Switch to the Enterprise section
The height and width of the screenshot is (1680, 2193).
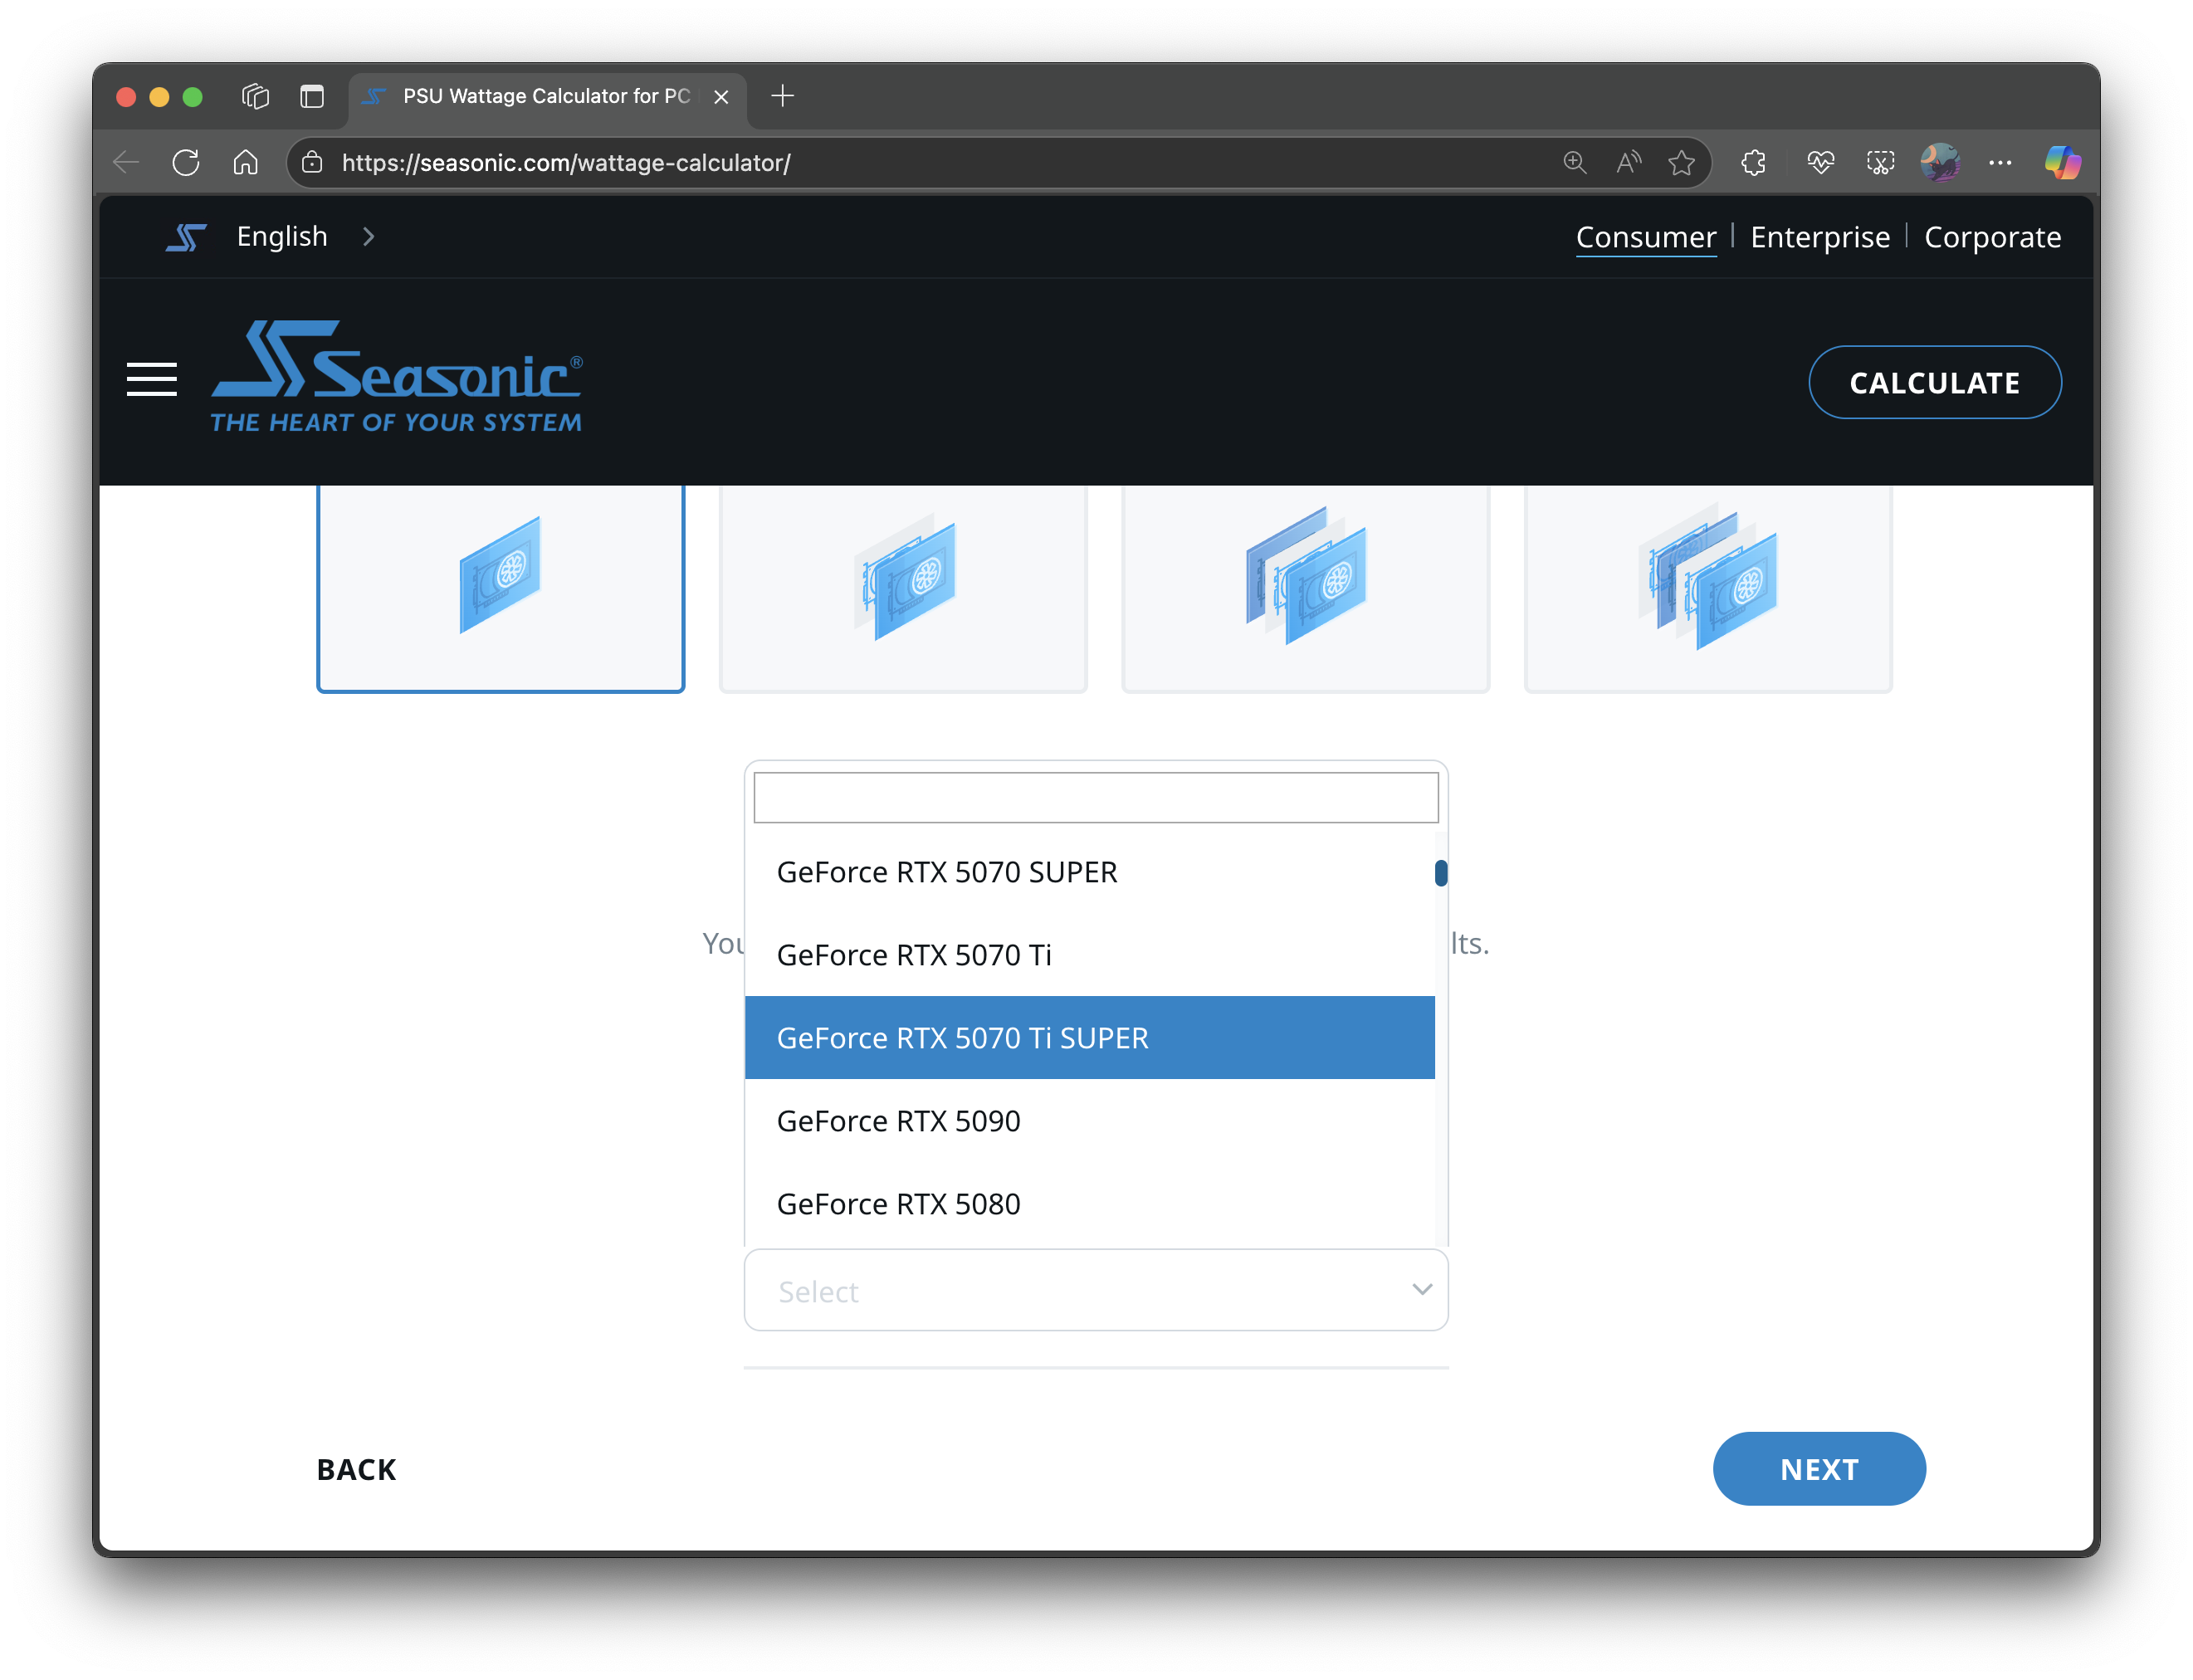1819,237
